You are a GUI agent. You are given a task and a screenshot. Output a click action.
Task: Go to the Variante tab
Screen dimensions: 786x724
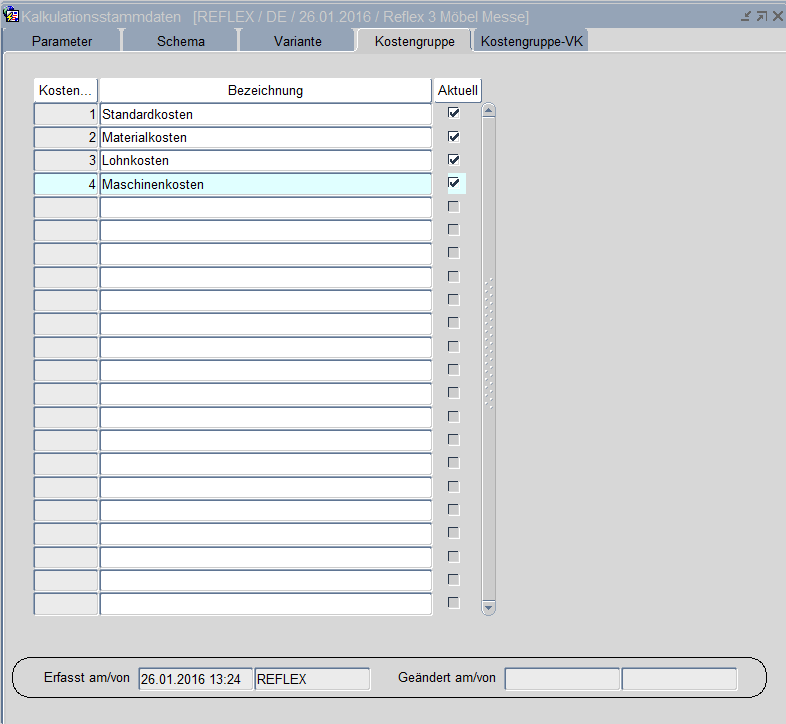point(298,41)
